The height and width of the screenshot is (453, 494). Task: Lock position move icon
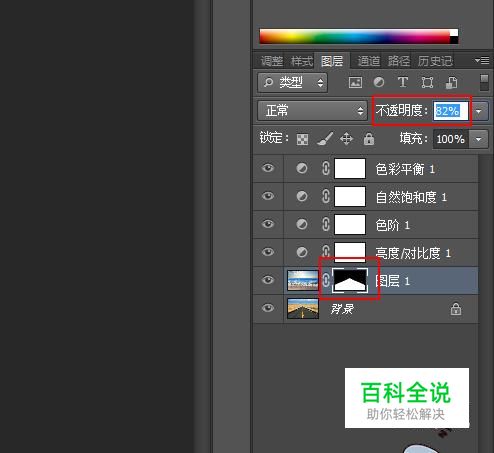click(x=346, y=139)
